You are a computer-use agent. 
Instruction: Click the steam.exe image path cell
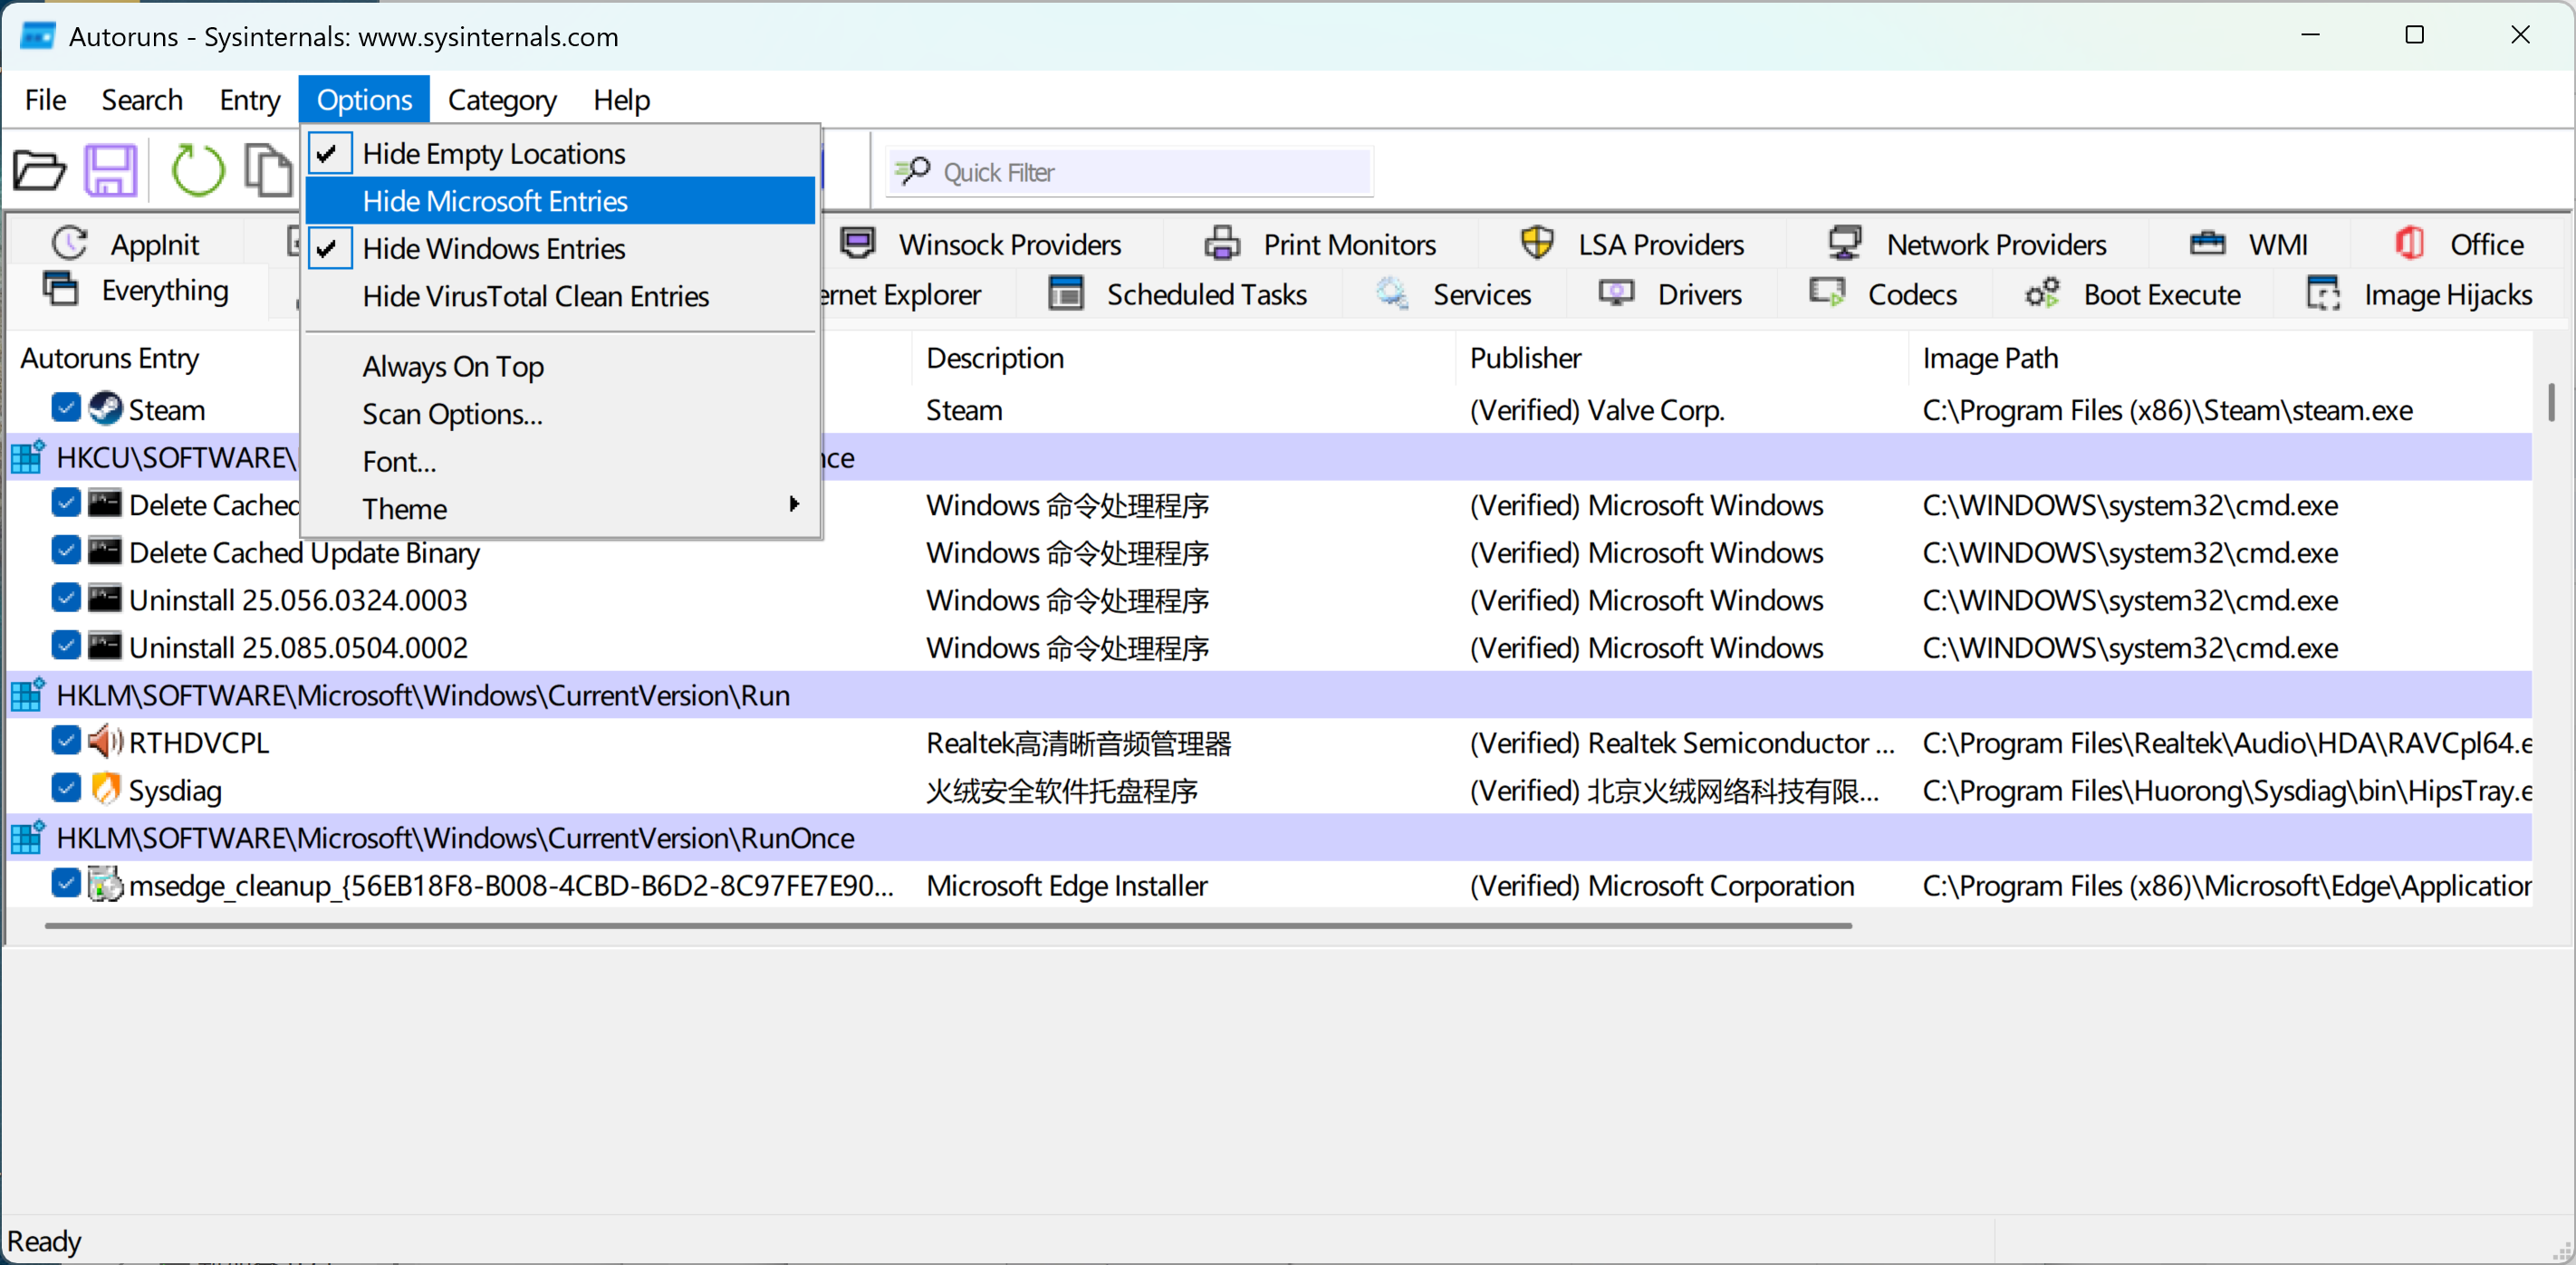point(2167,410)
